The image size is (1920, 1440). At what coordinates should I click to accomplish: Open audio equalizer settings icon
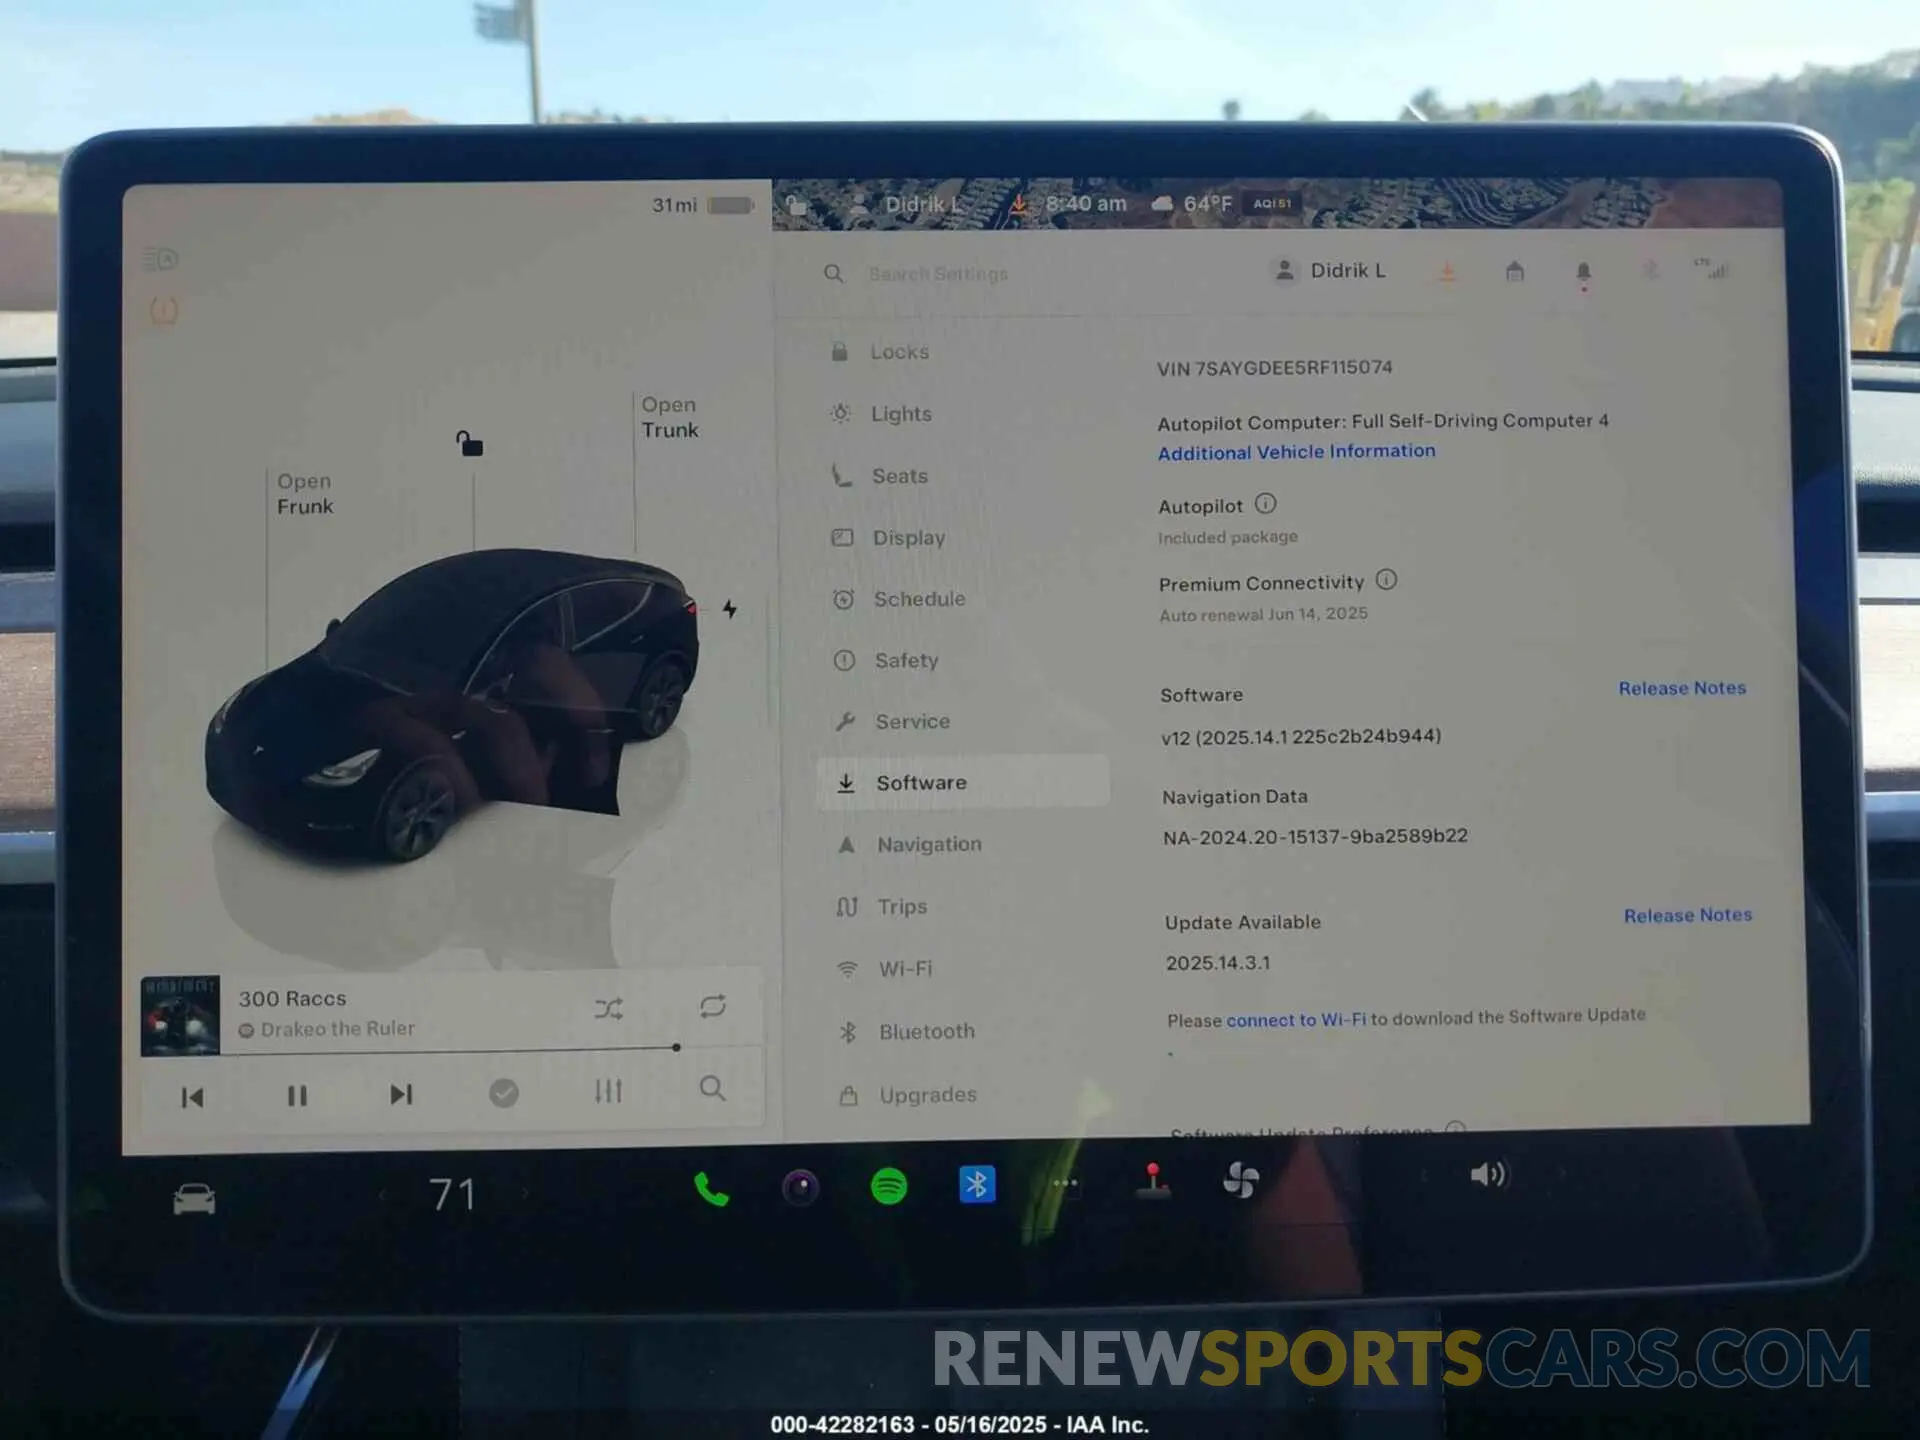point(608,1090)
